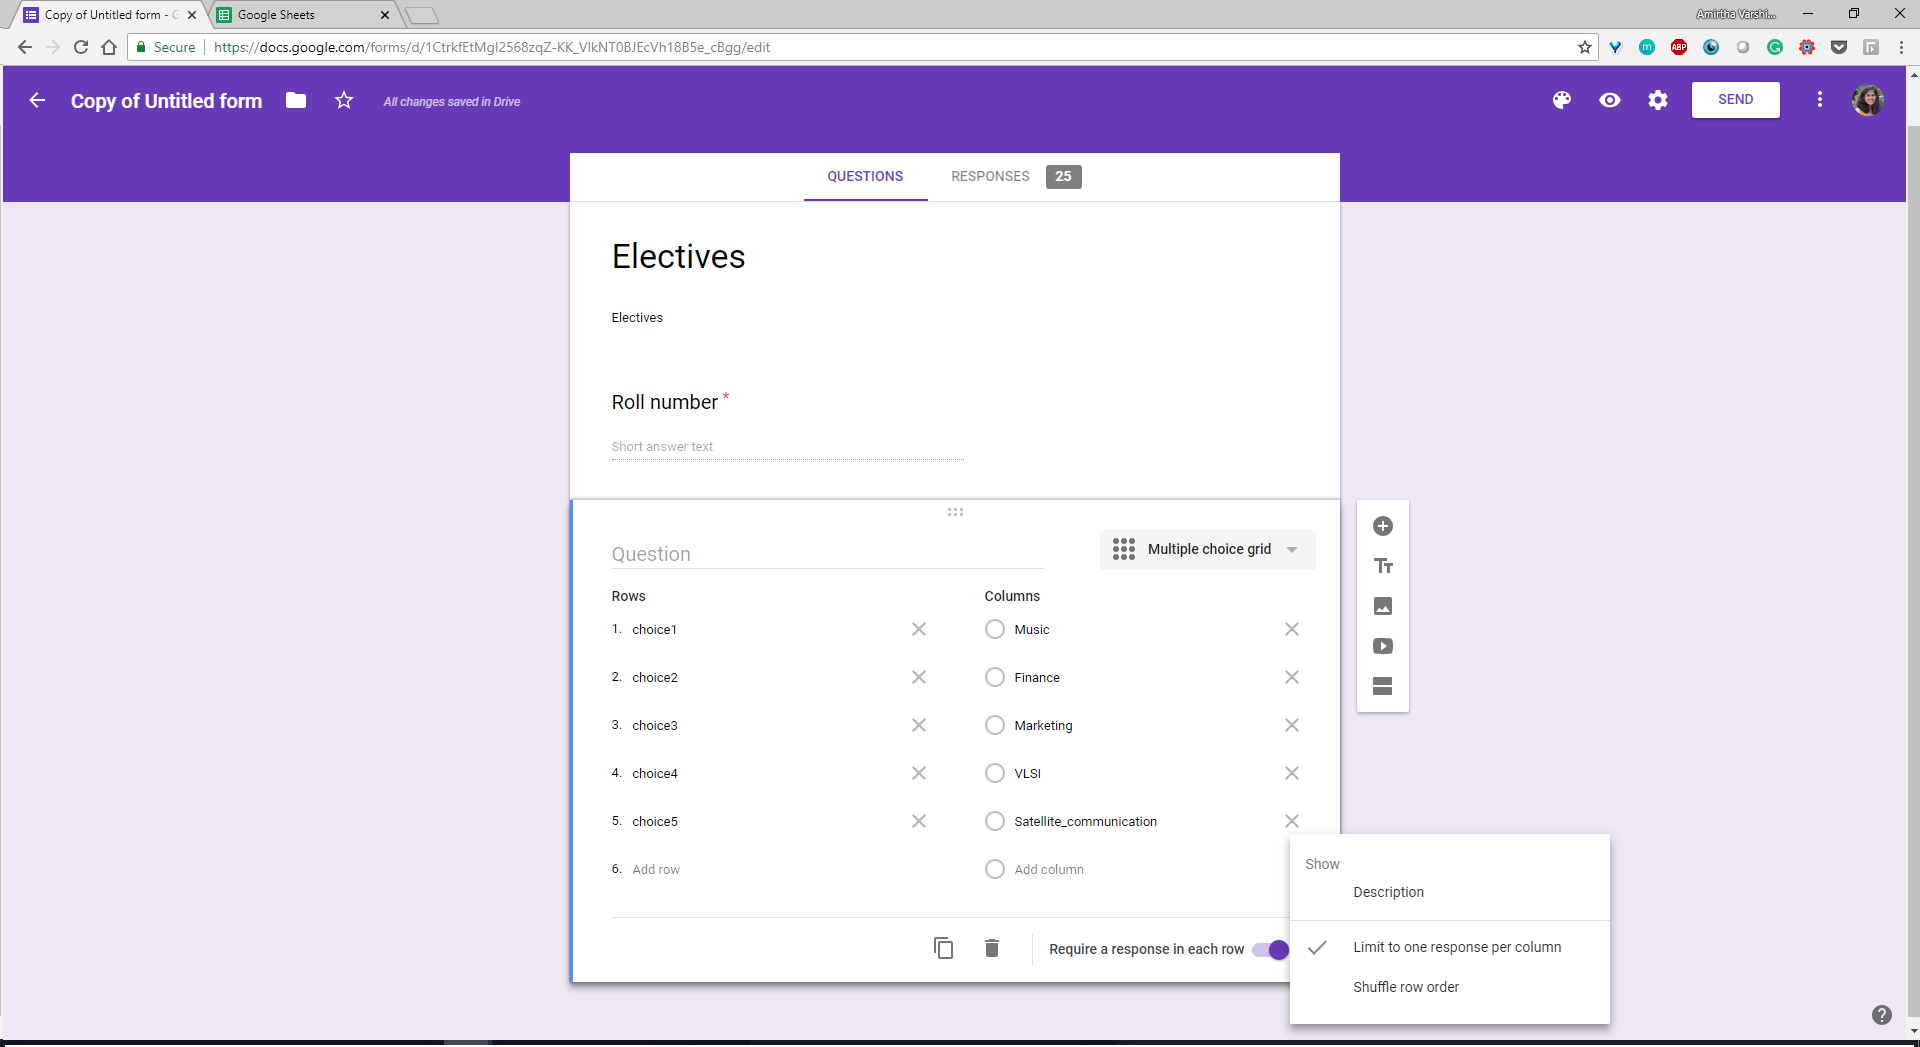Click Add column
Screen dimensions: 1920x1047
click(1049, 869)
